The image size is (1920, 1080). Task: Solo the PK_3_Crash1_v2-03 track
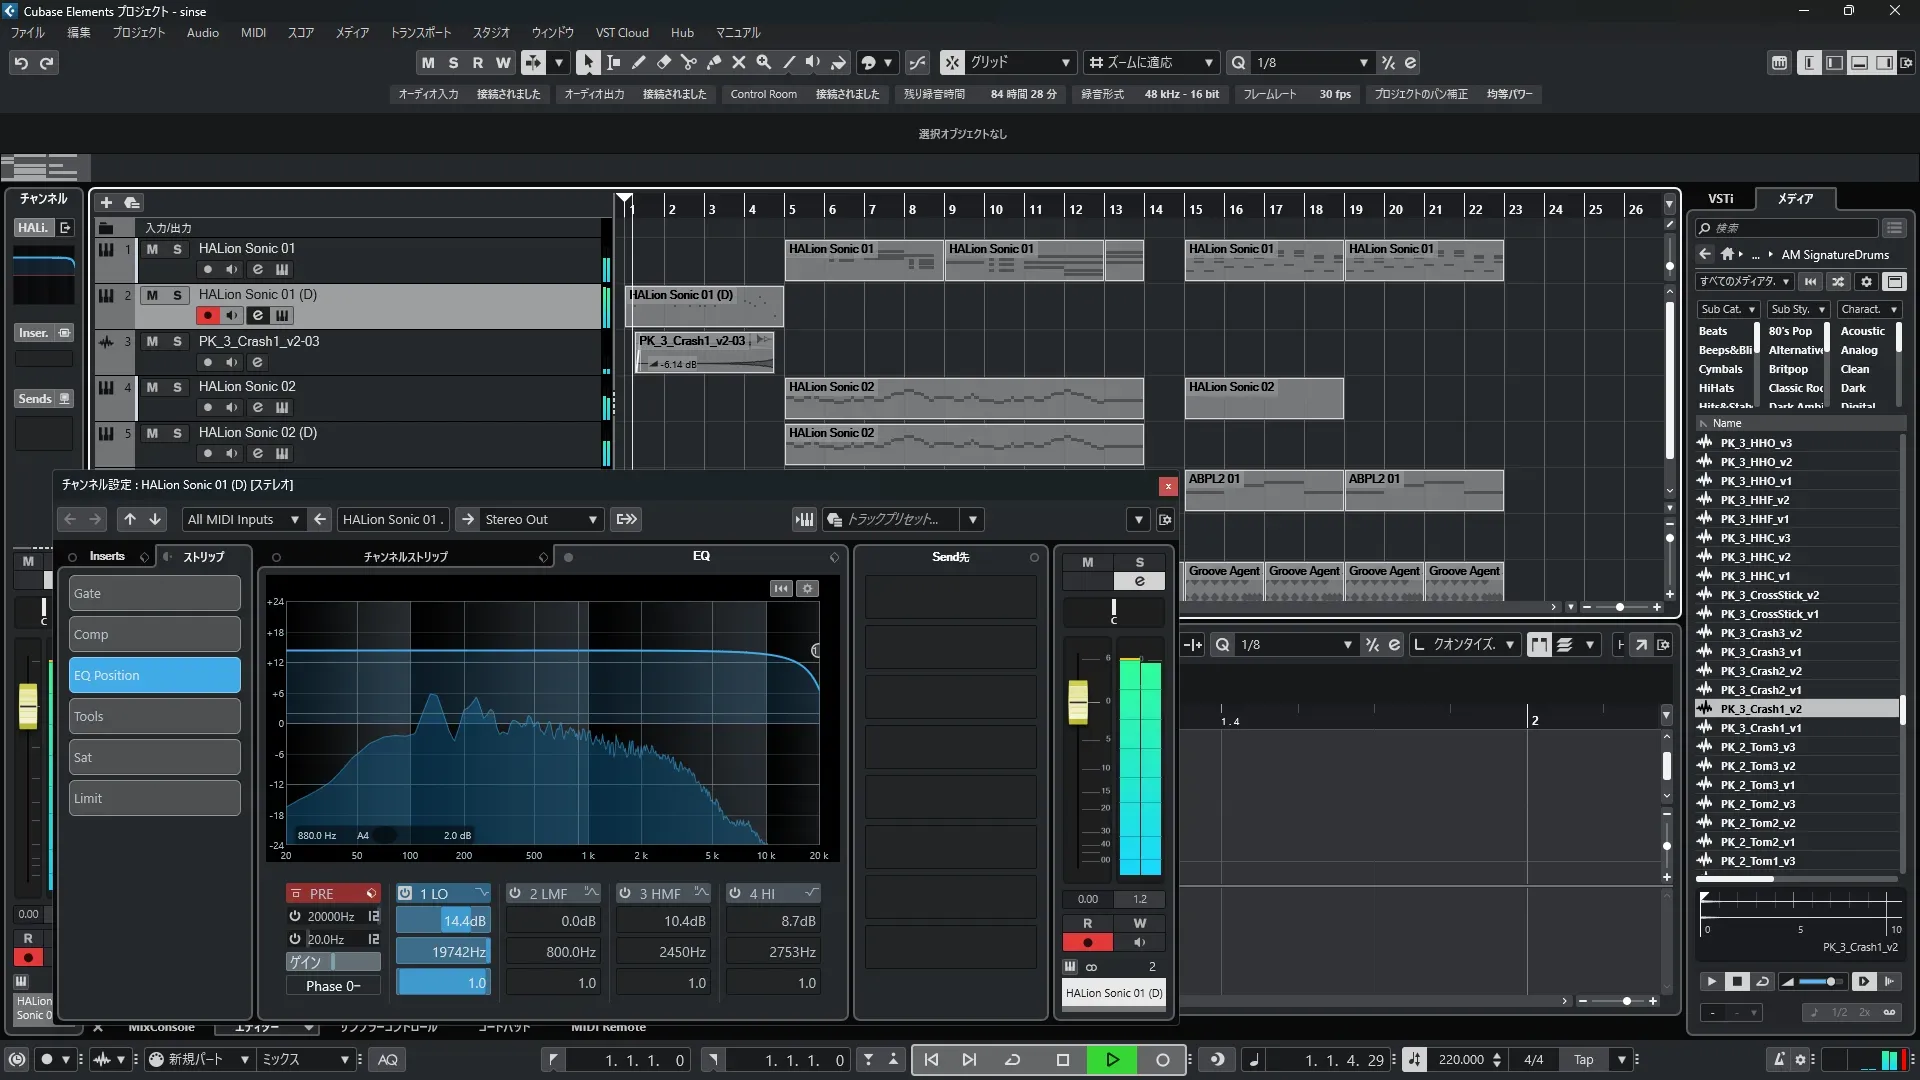click(x=177, y=341)
